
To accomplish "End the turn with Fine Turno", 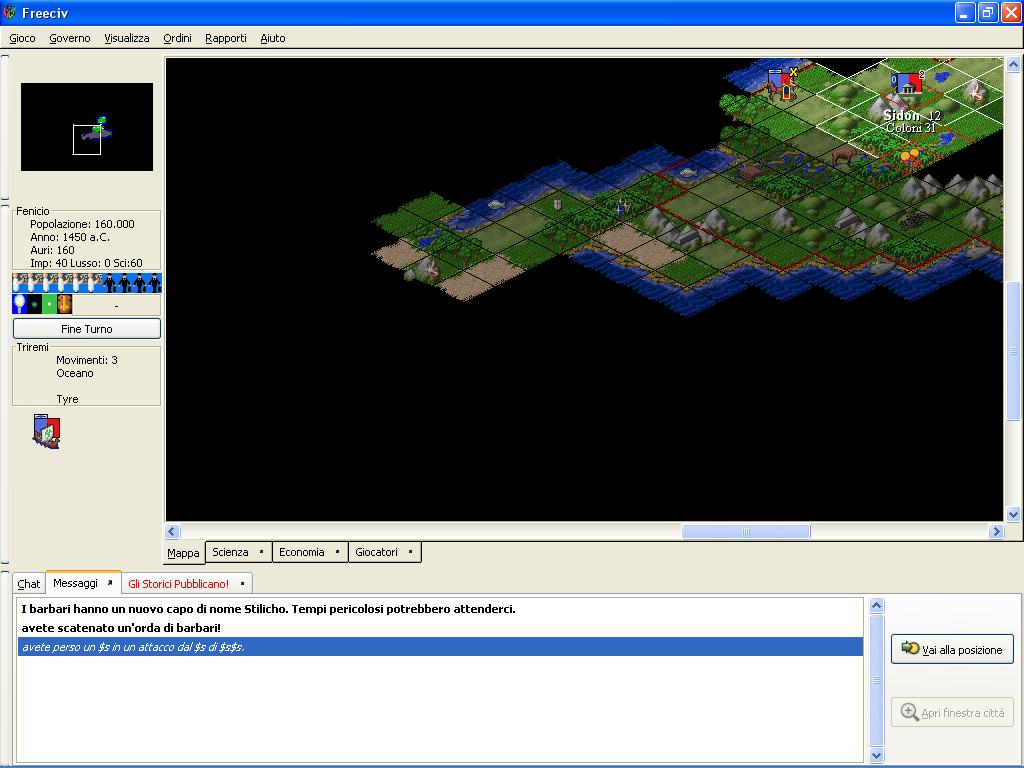I will 87,328.
